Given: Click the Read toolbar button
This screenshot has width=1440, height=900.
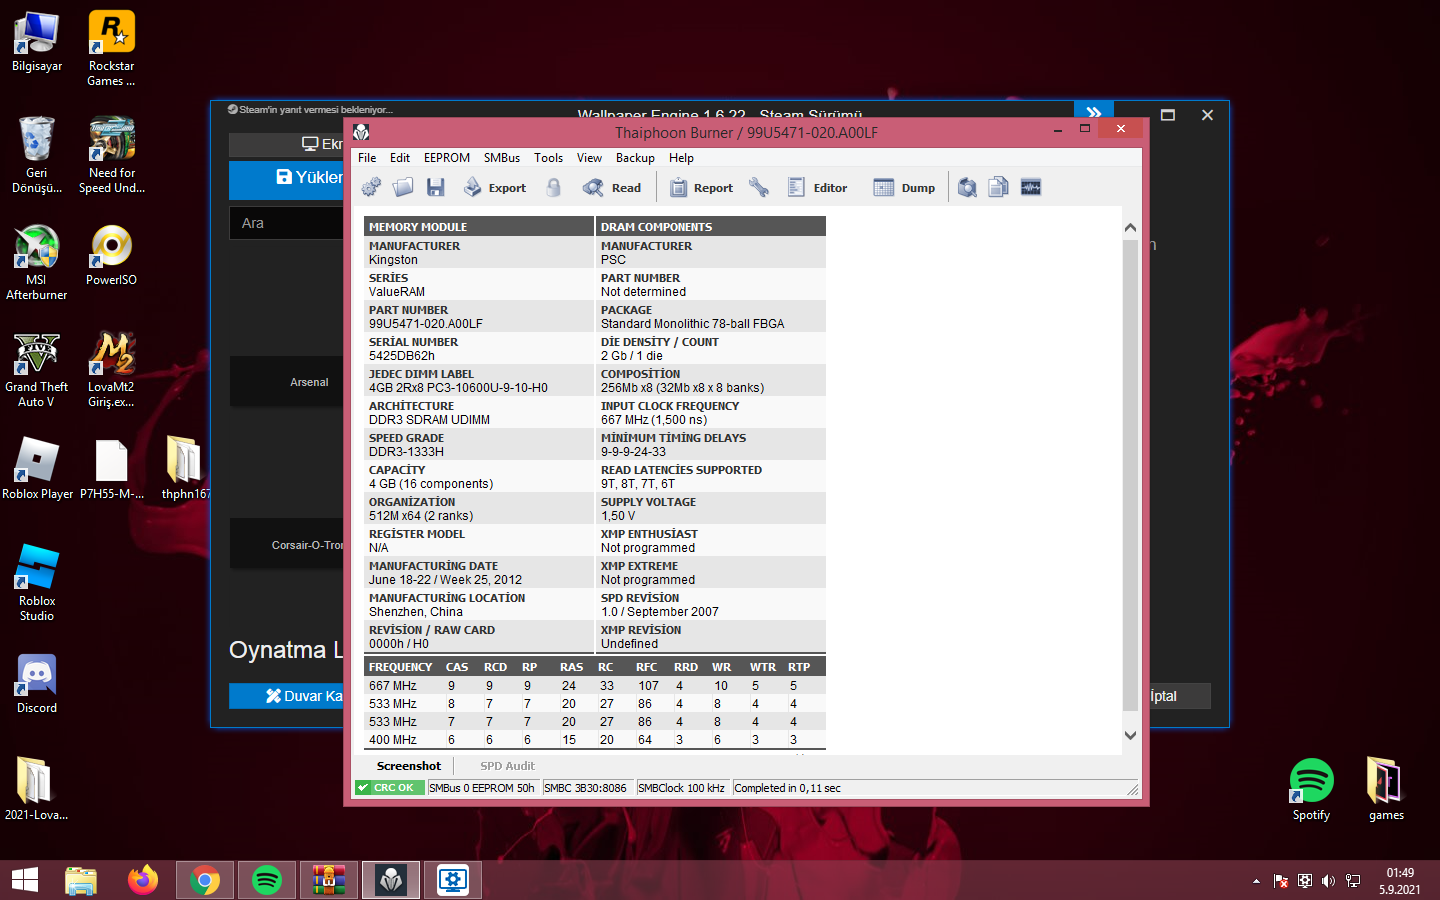Looking at the screenshot, I should point(612,187).
